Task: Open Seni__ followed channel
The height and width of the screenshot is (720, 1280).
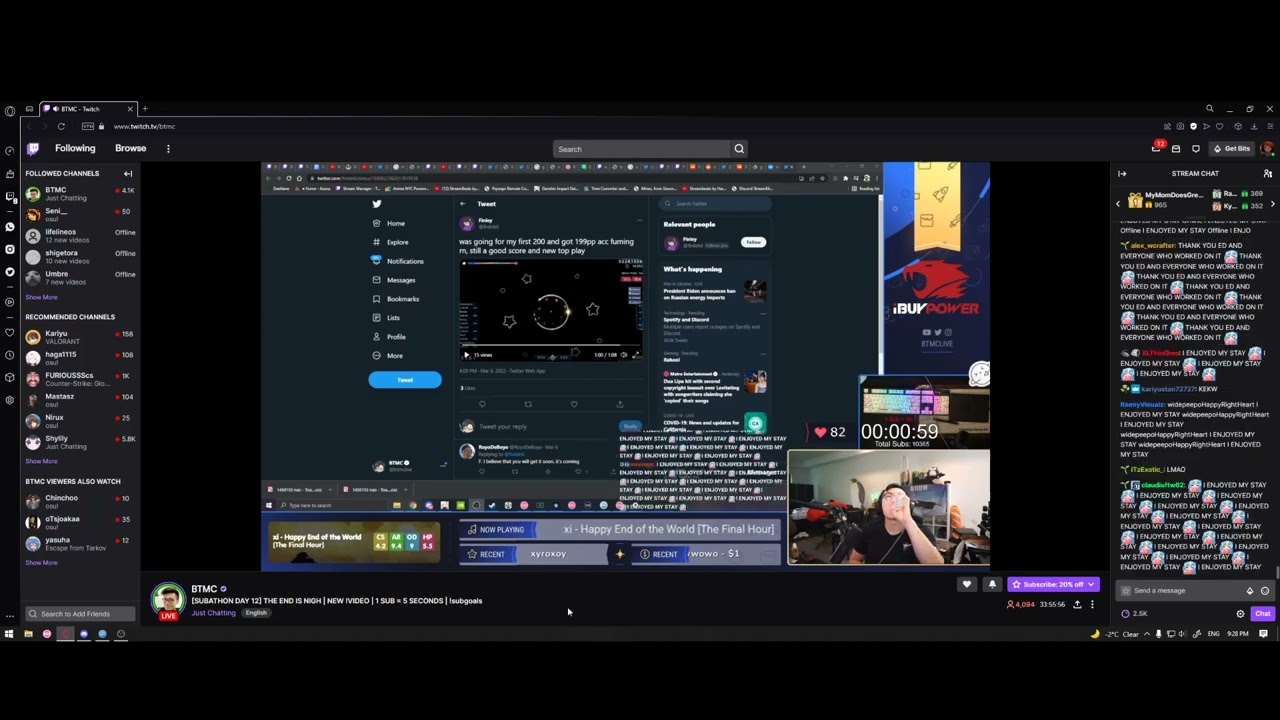Action: tap(80, 214)
